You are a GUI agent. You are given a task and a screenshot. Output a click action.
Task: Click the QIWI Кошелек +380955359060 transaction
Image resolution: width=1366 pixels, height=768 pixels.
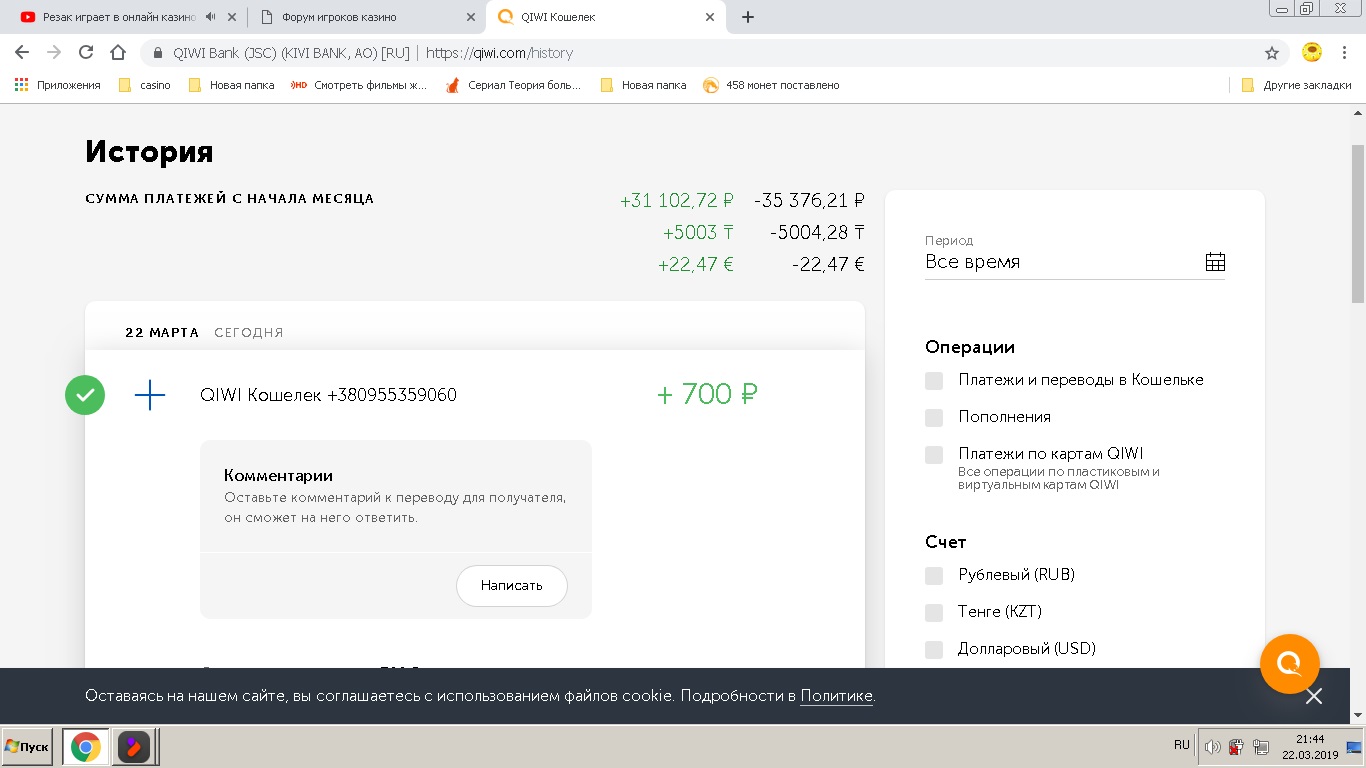329,395
